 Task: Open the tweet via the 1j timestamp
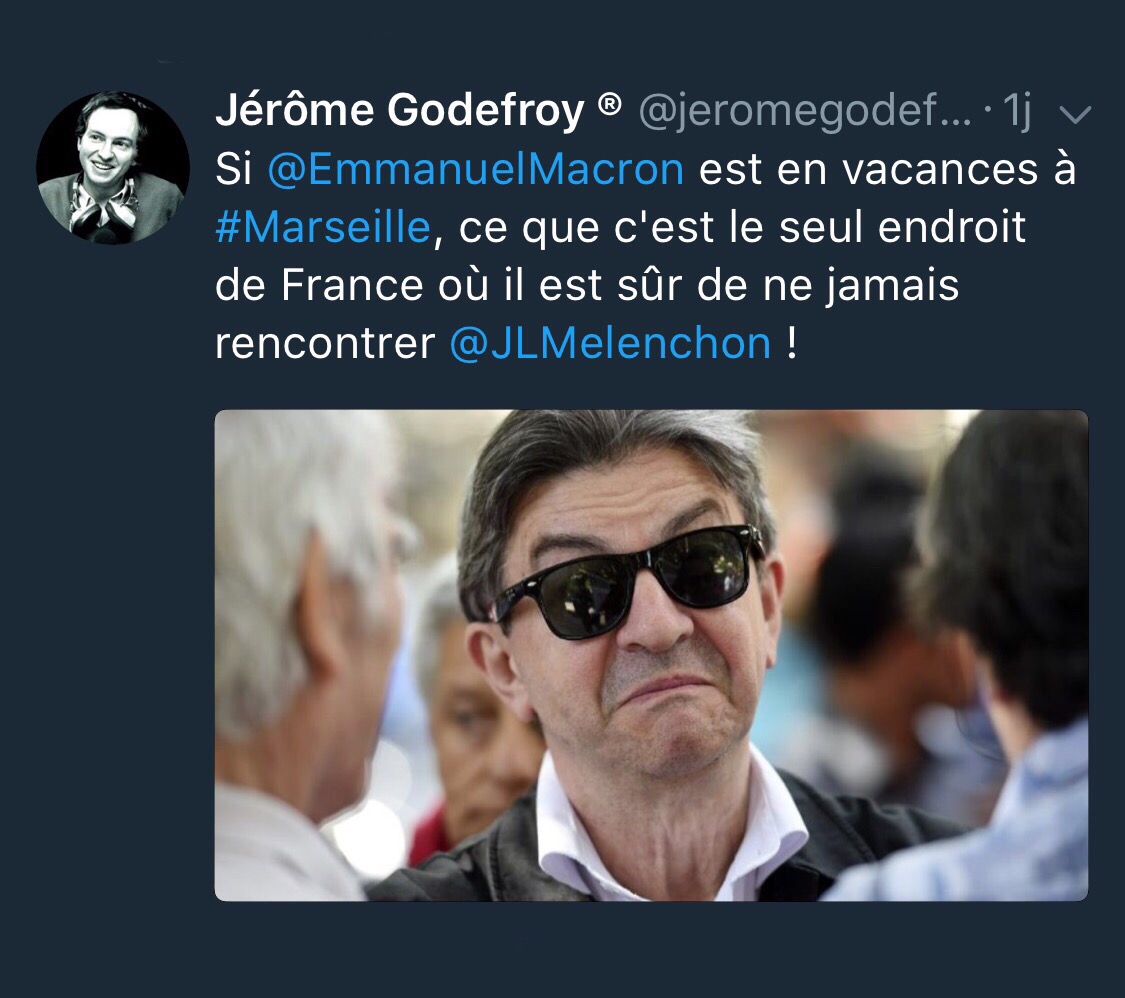[x=1017, y=111]
